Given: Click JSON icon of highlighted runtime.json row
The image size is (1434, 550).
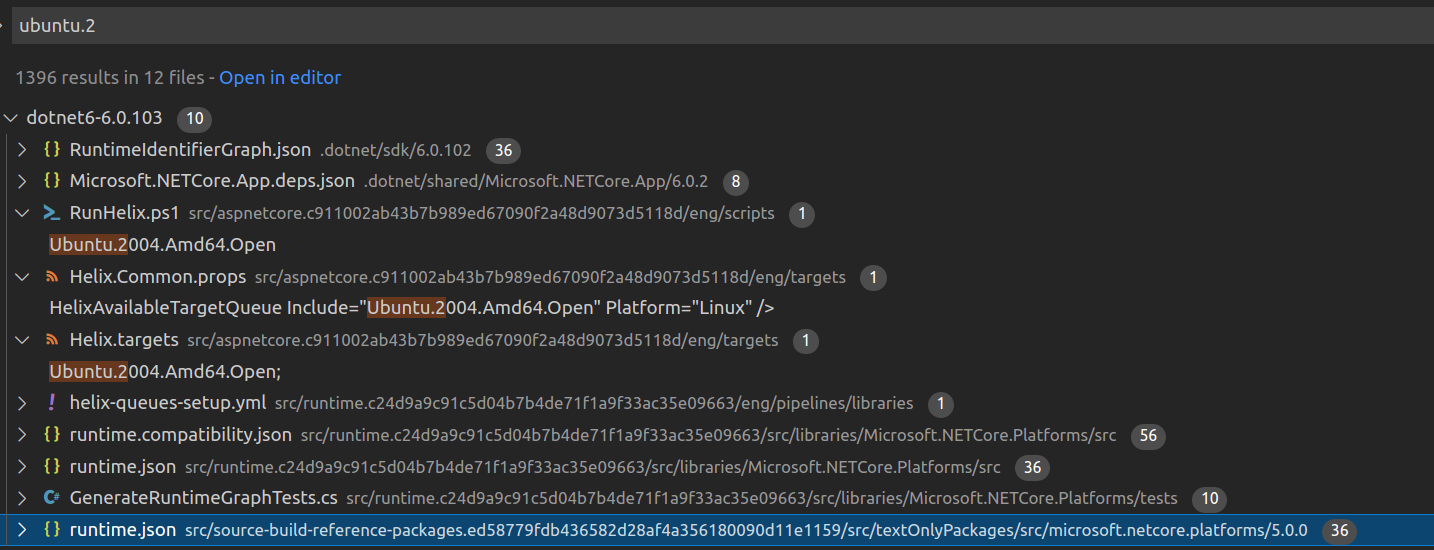Looking at the screenshot, I should click(51, 530).
